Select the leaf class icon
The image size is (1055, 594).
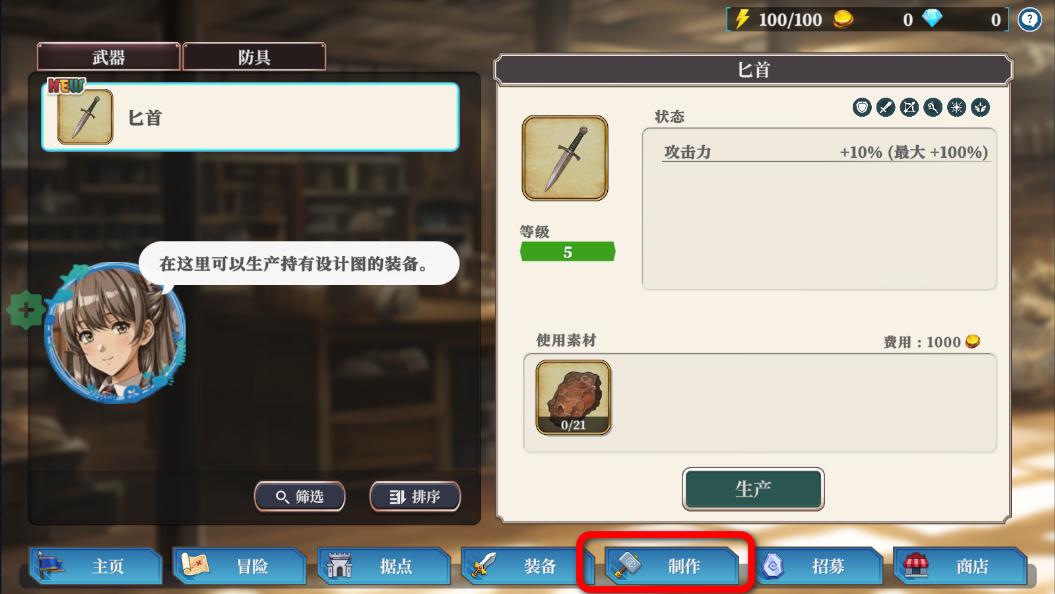coord(980,107)
